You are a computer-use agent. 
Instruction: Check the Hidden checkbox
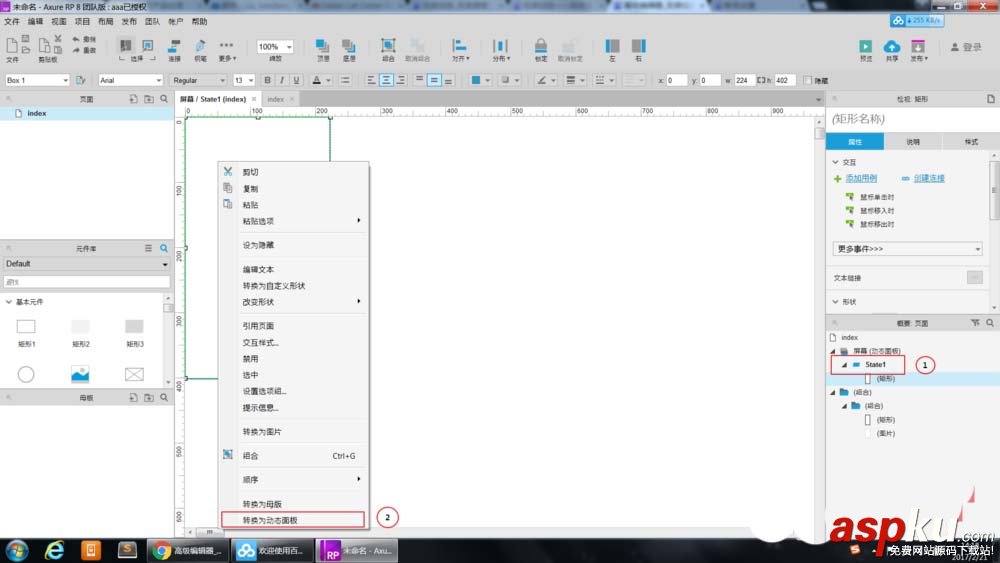click(x=807, y=80)
